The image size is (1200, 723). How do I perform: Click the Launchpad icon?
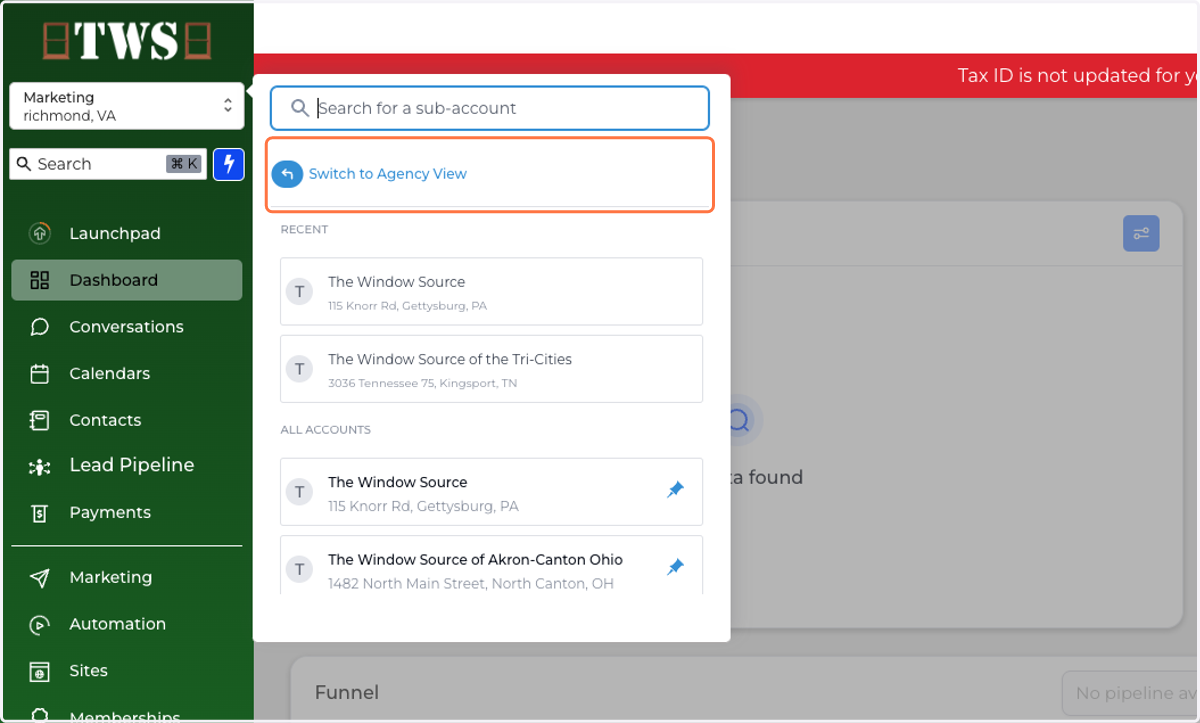point(40,233)
